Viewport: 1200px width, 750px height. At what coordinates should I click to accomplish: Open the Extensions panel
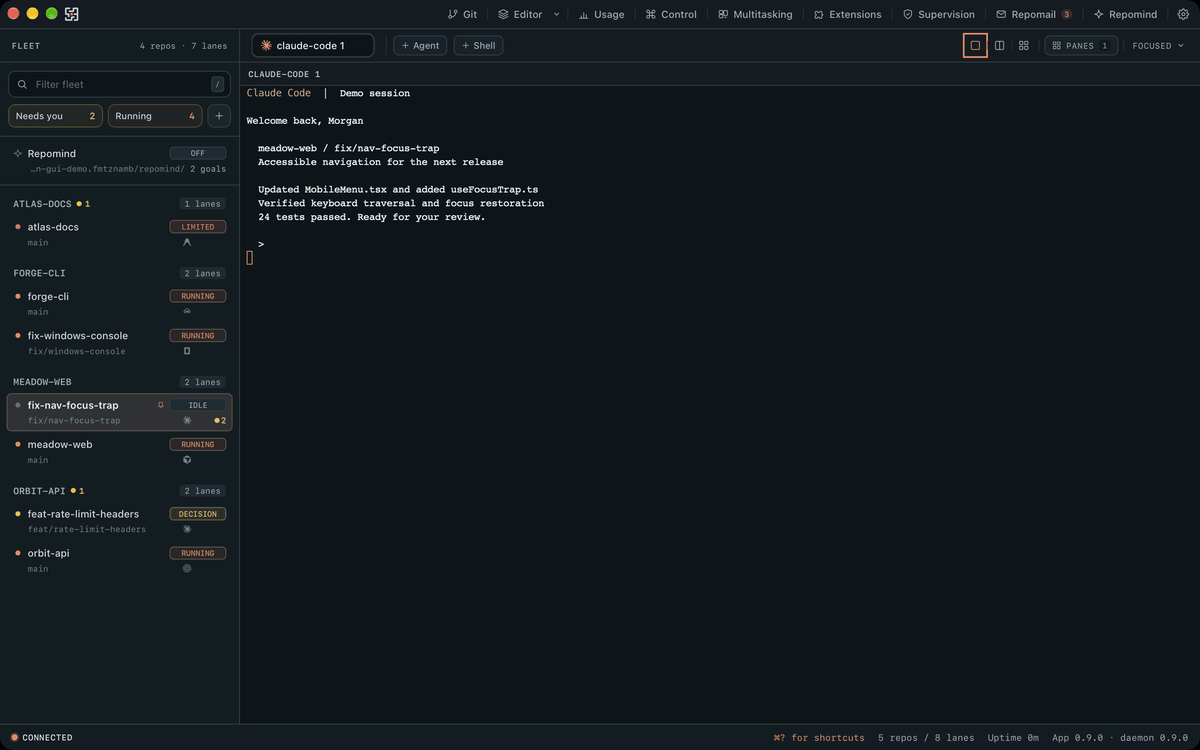coord(847,14)
